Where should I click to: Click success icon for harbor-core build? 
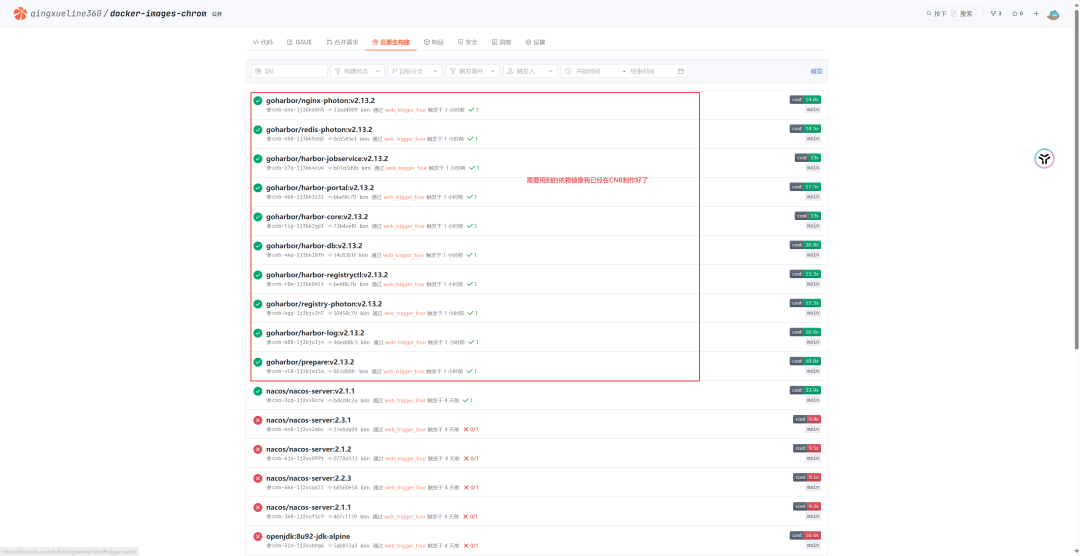pyautogui.click(x=258, y=216)
